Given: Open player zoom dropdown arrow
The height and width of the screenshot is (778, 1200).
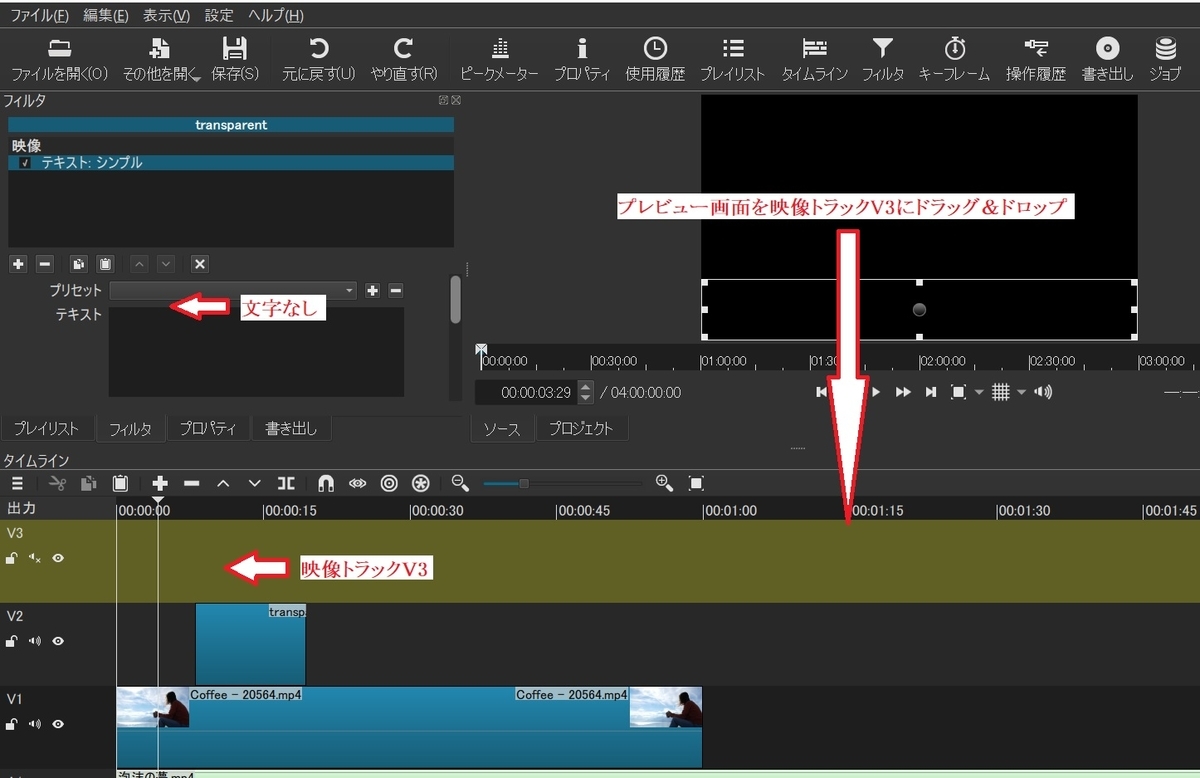Looking at the screenshot, I should pos(979,392).
